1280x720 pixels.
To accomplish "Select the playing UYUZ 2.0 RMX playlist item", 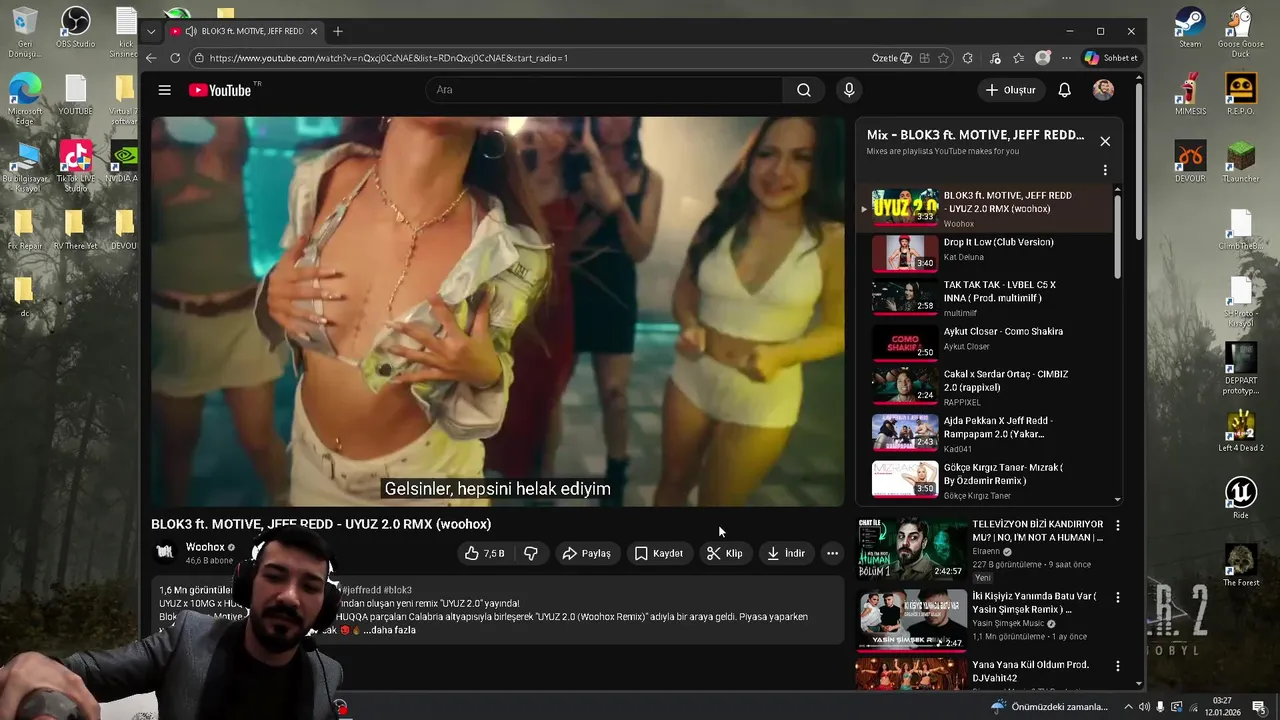I will tap(985, 209).
